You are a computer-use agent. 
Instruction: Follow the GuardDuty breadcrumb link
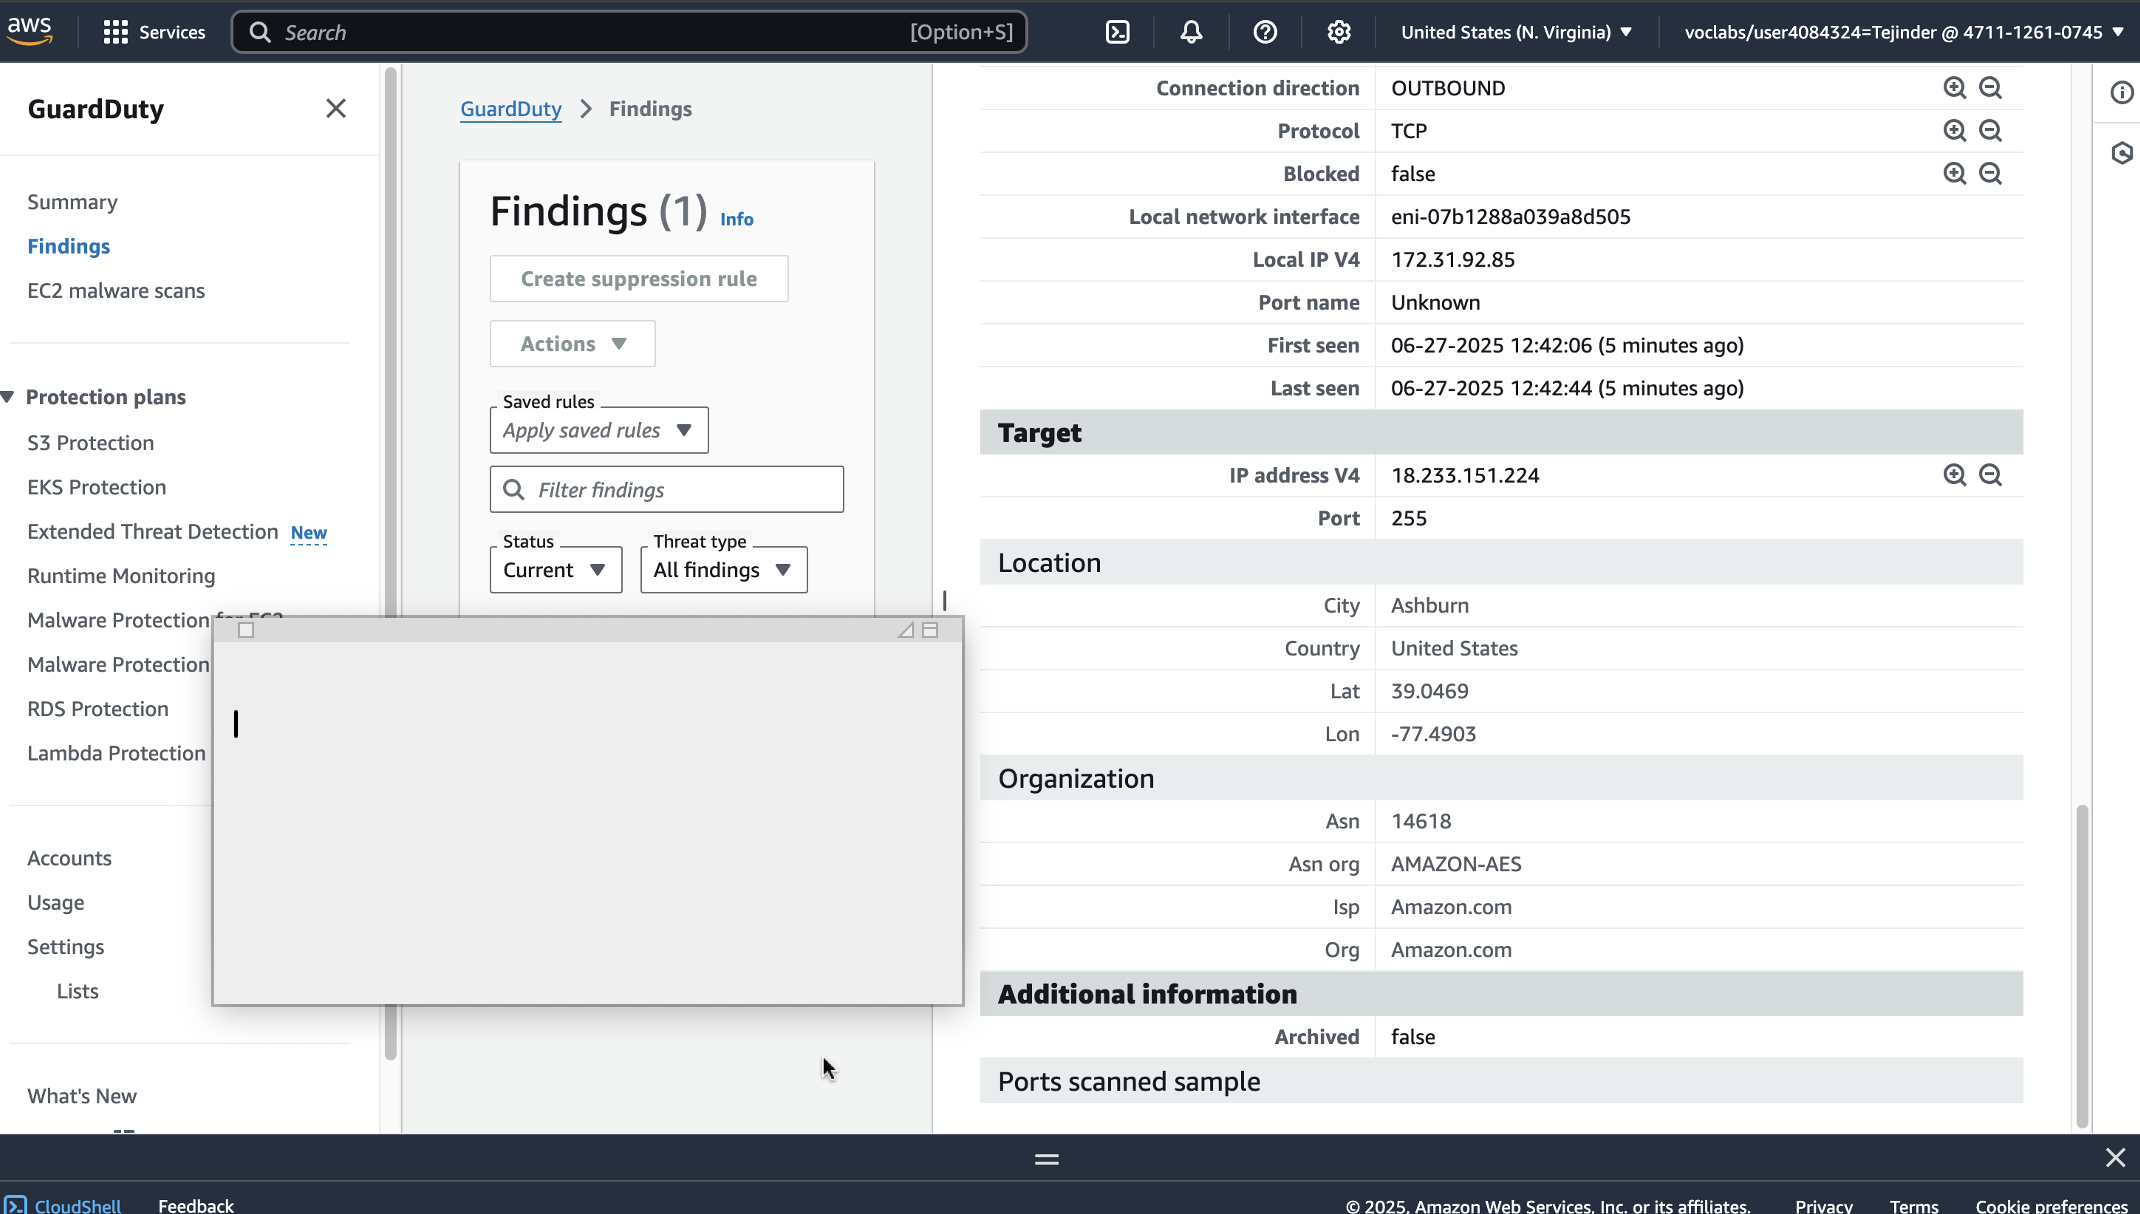(x=510, y=109)
